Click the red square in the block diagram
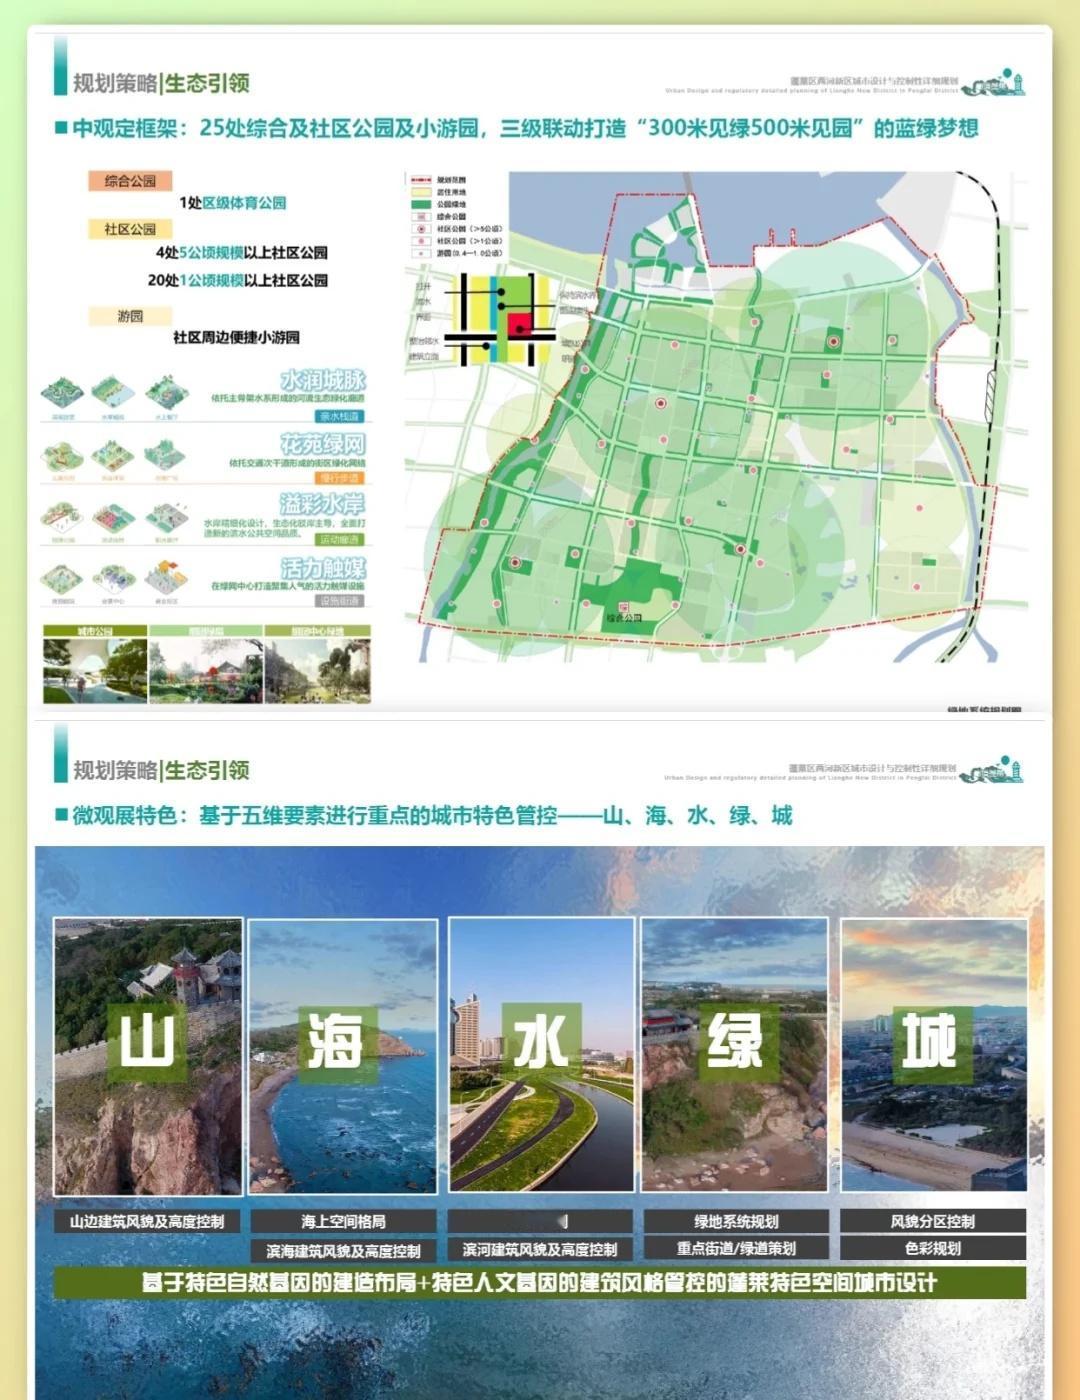 pos(520,326)
